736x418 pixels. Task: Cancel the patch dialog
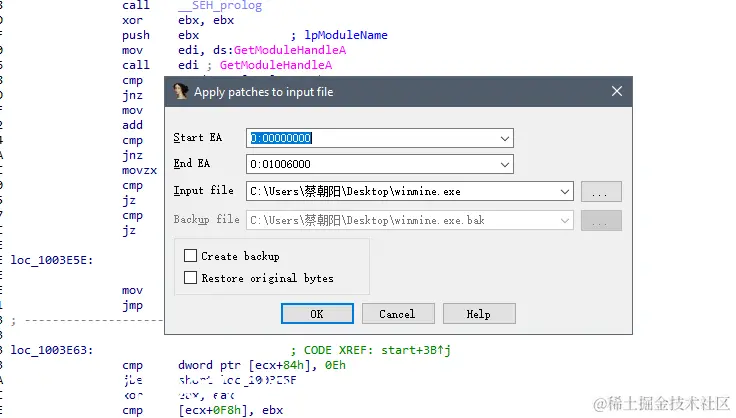click(398, 313)
